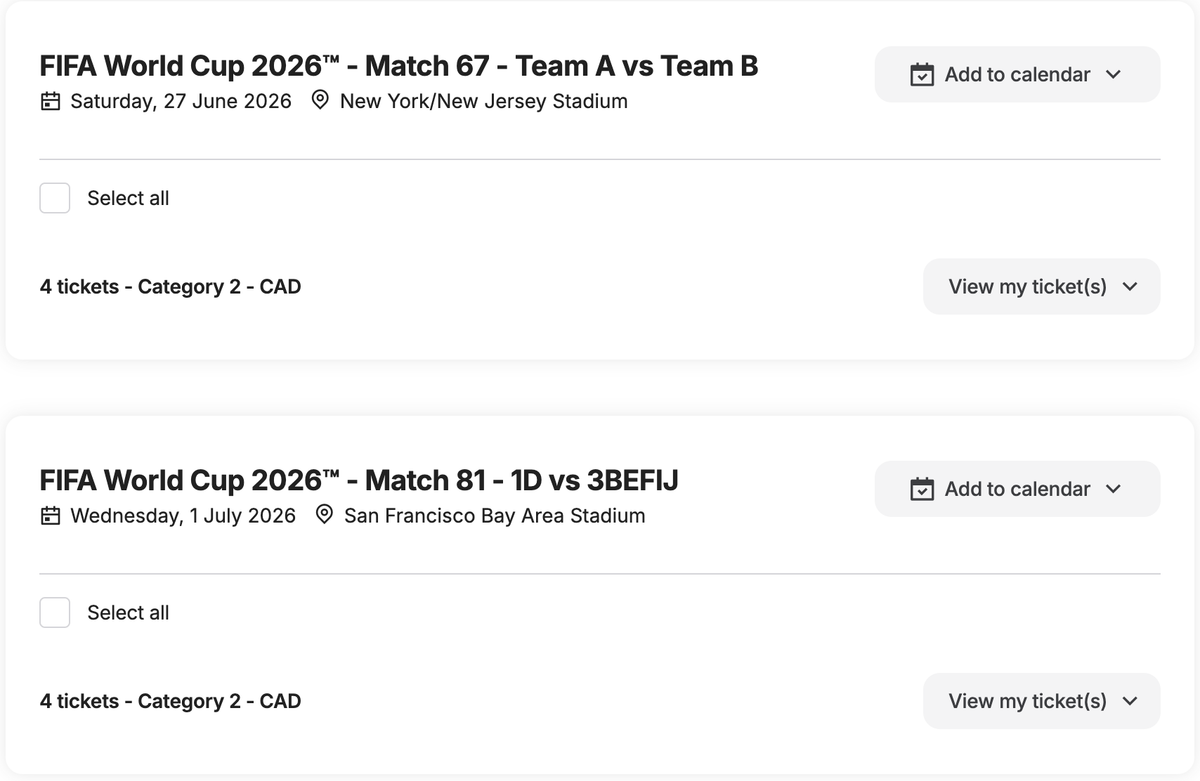Click the 4 tickets Category 2 CAD text for Match 81
Screen dimensions: 1200x781
pyautogui.click(x=170, y=701)
